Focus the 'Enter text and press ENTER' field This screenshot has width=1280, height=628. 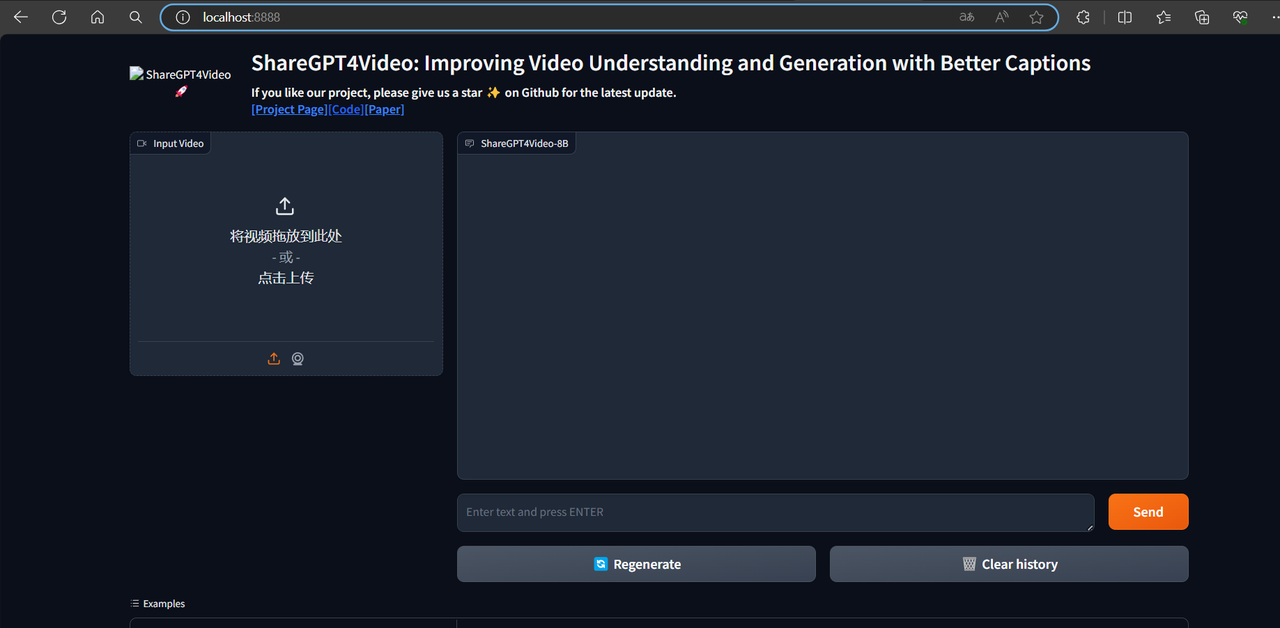tap(775, 512)
